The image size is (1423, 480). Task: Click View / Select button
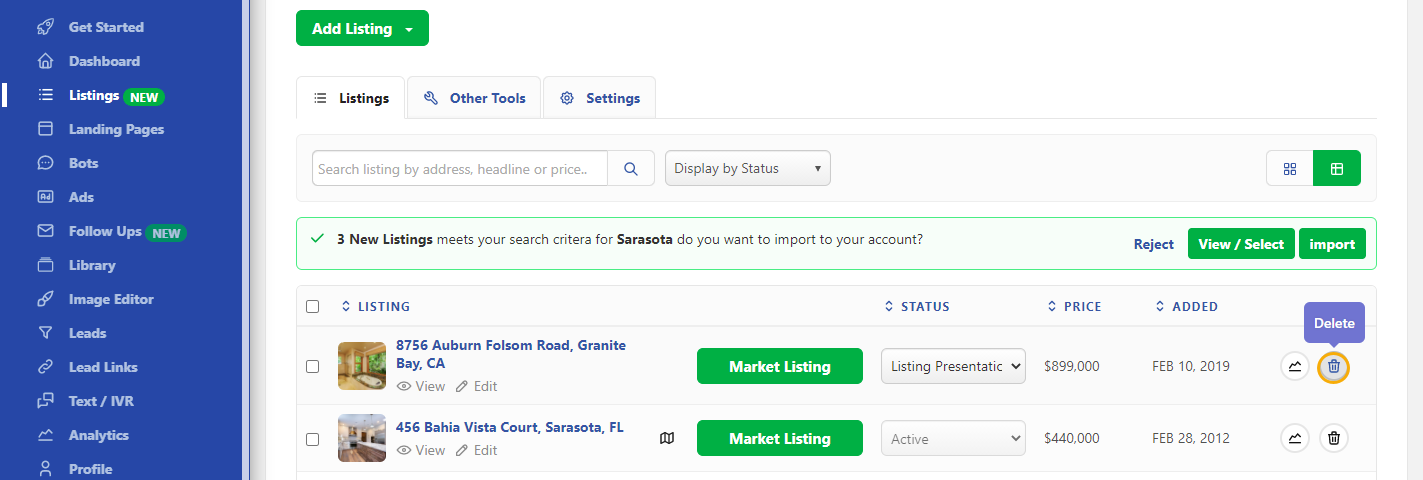[1241, 244]
